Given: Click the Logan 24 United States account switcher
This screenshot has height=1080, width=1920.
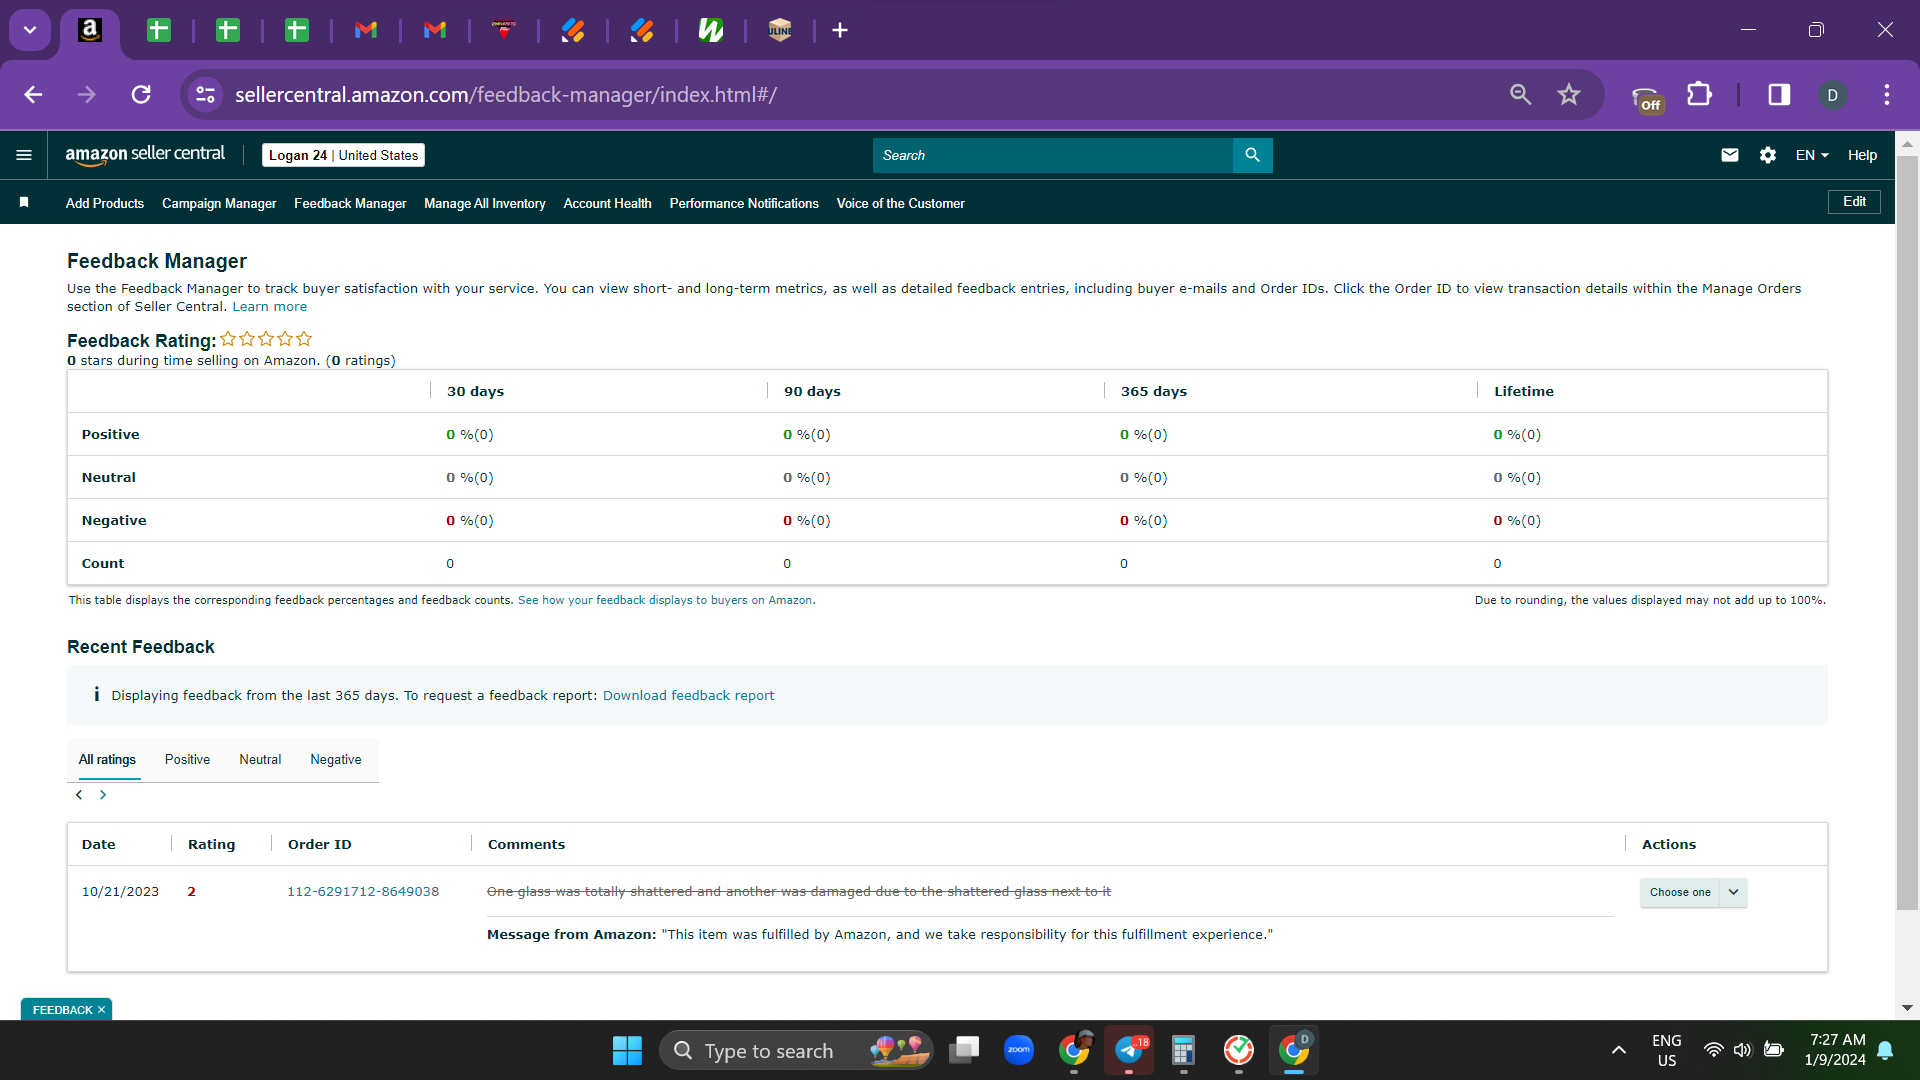Looking at the screenshot, I should coord(343,155).
